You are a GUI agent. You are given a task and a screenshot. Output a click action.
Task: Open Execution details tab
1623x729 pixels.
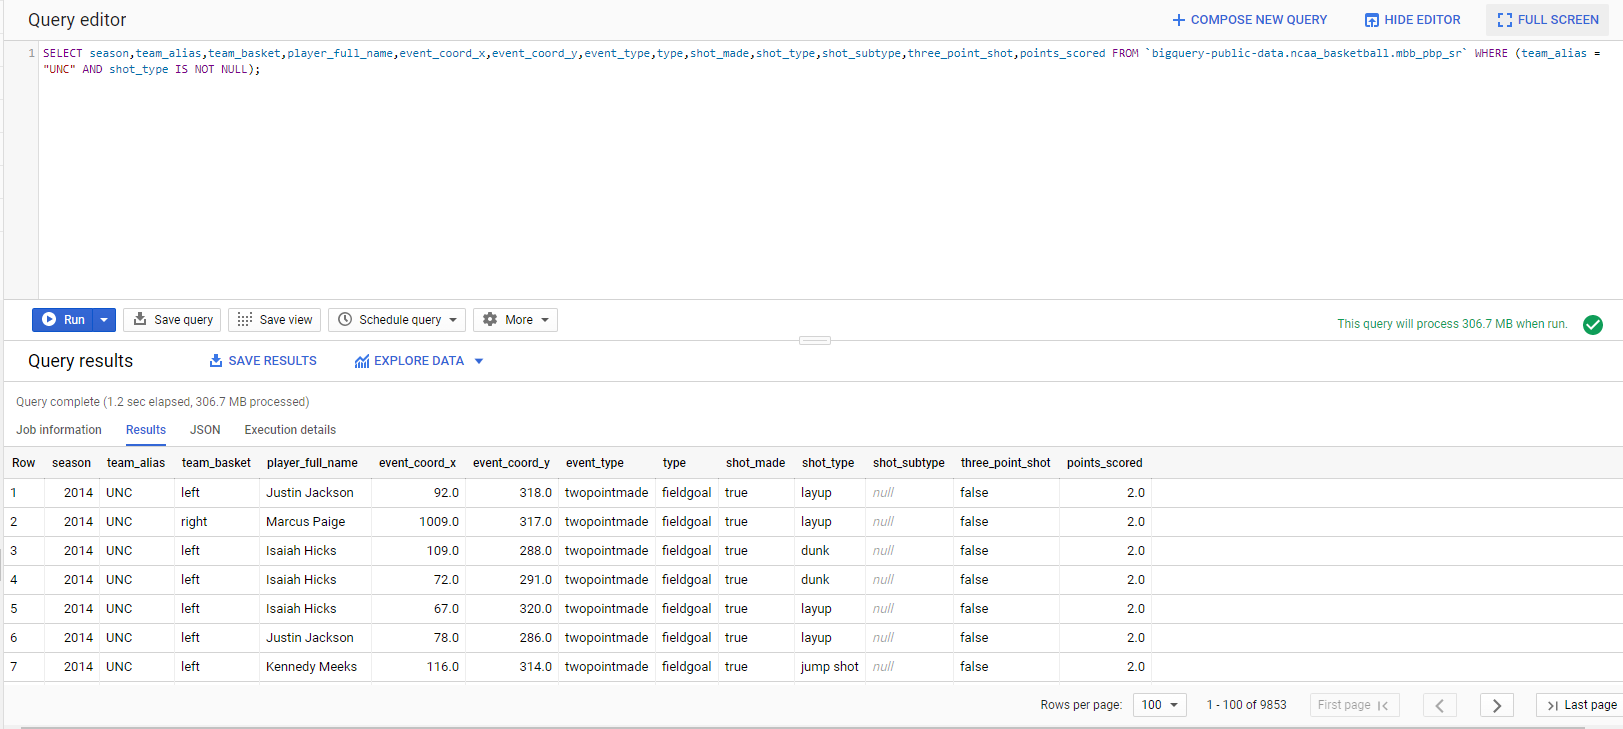(290, 430)
